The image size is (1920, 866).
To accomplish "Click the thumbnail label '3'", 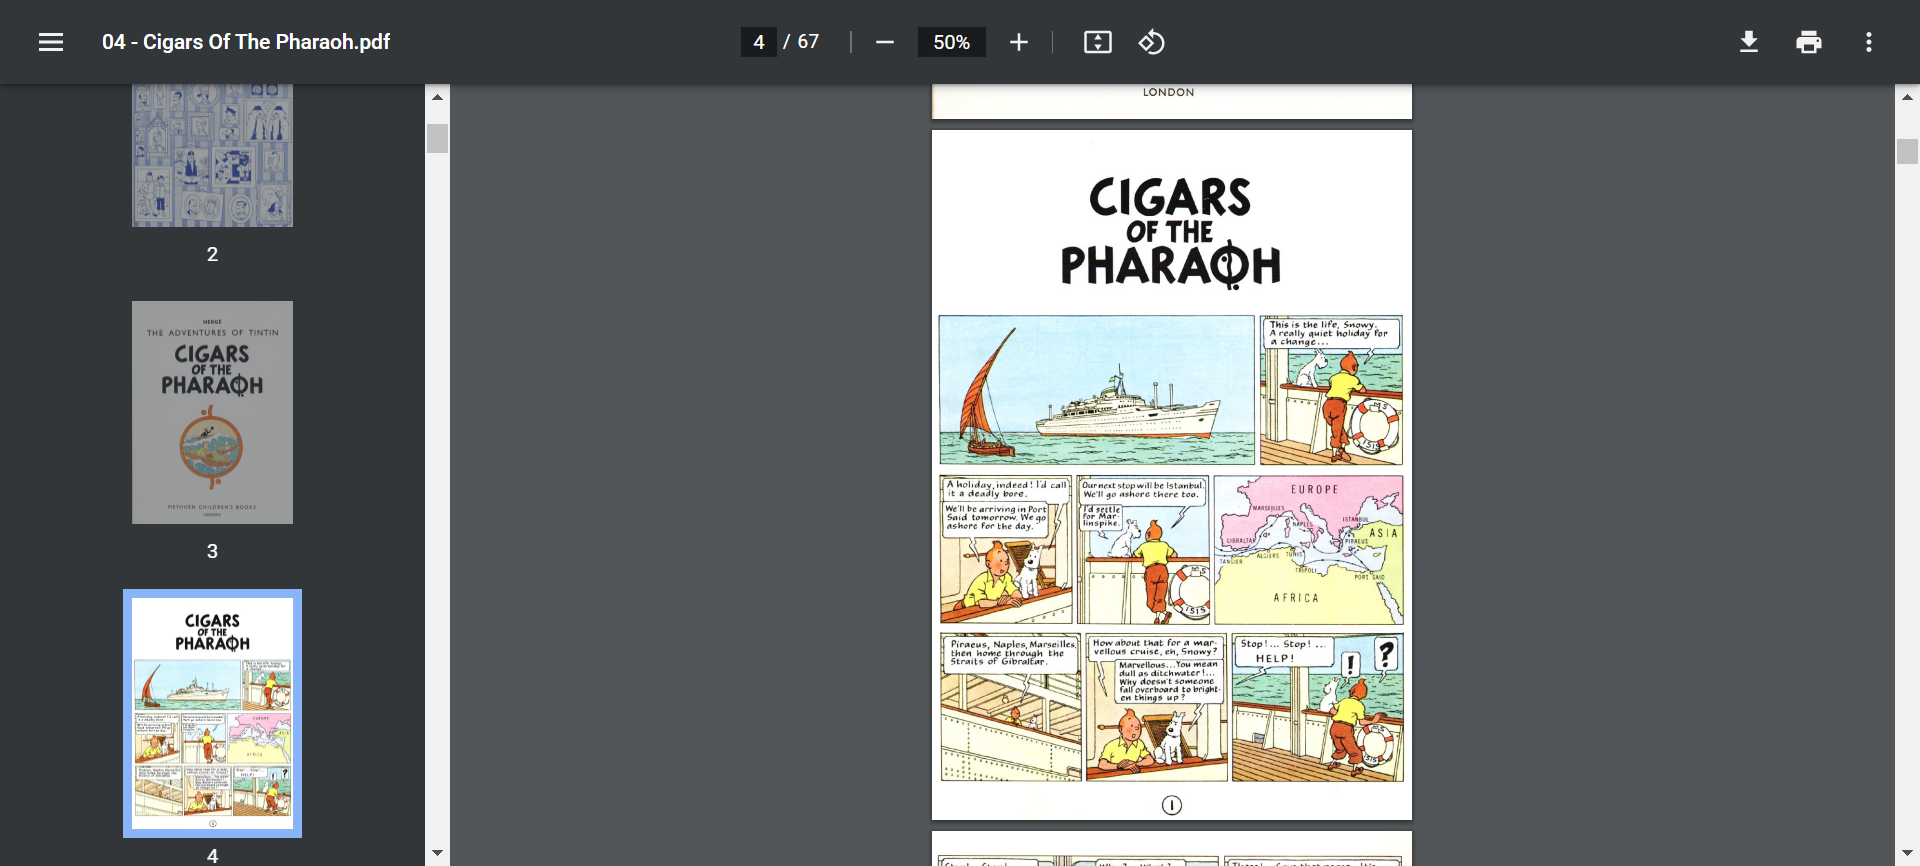I will pyautogui.click(x=212, y=551).
